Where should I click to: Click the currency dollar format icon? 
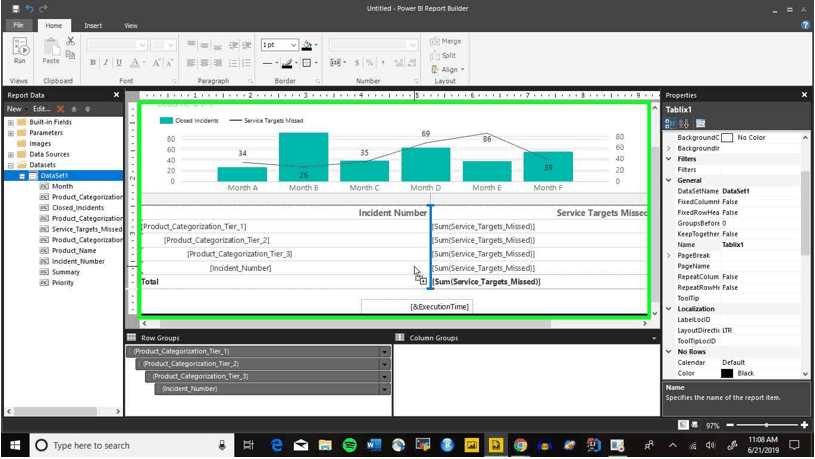(357, 63)
